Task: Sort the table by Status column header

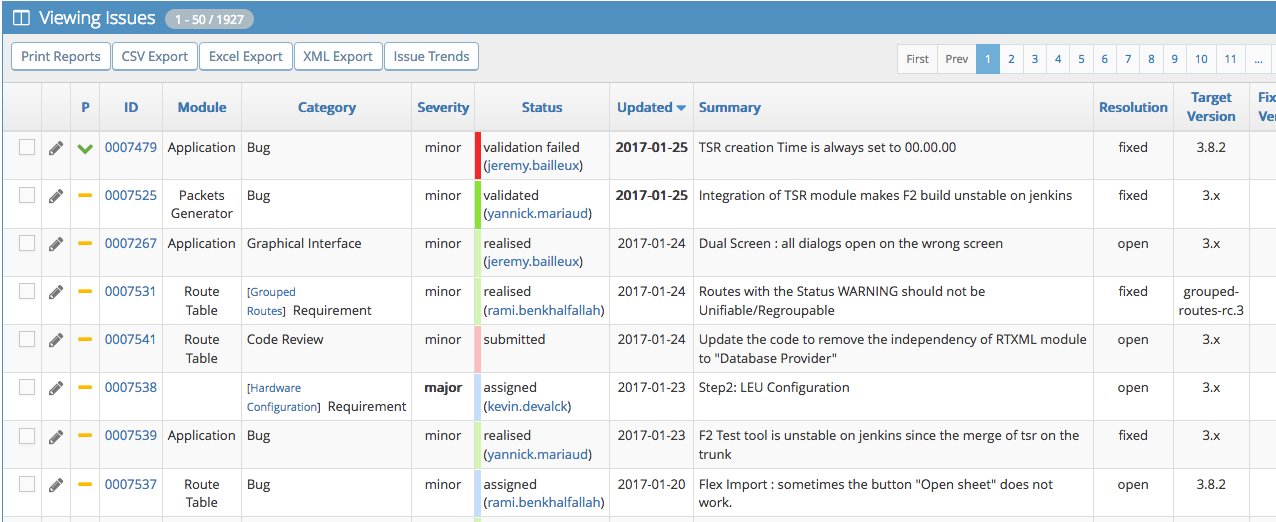Action: tap(542, 108)
